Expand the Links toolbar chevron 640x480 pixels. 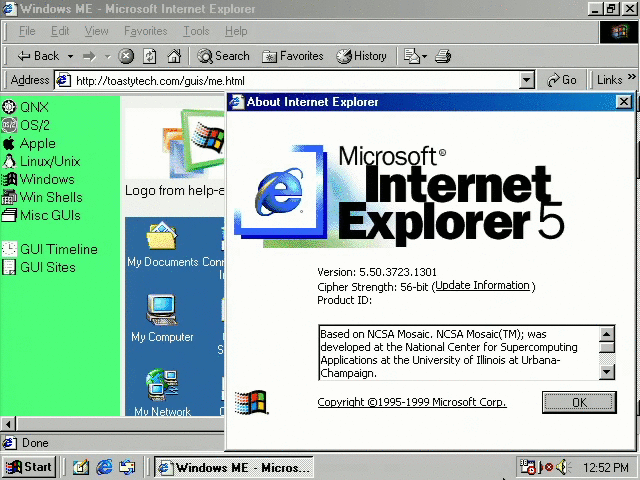[x=631, y=77]
